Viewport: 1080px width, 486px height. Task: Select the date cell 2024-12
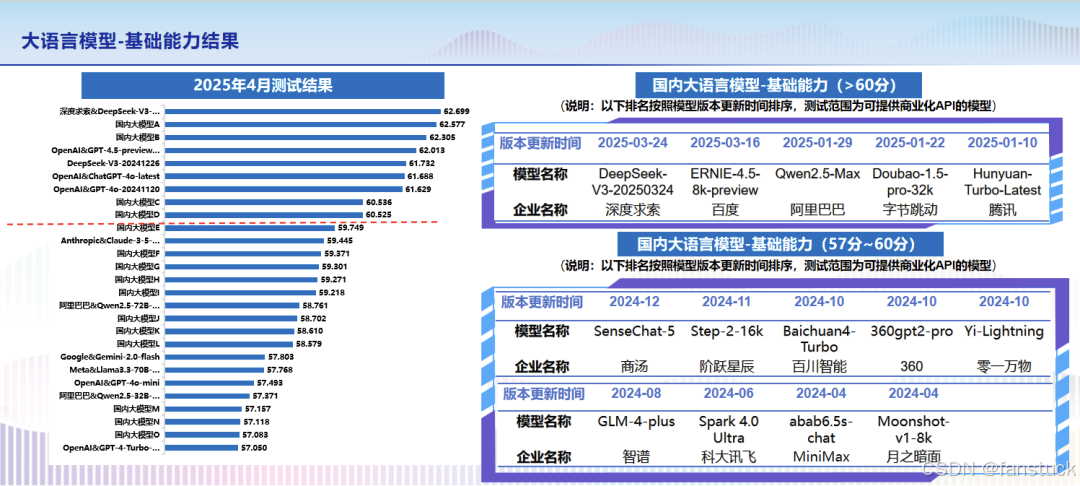coord(633,302)
